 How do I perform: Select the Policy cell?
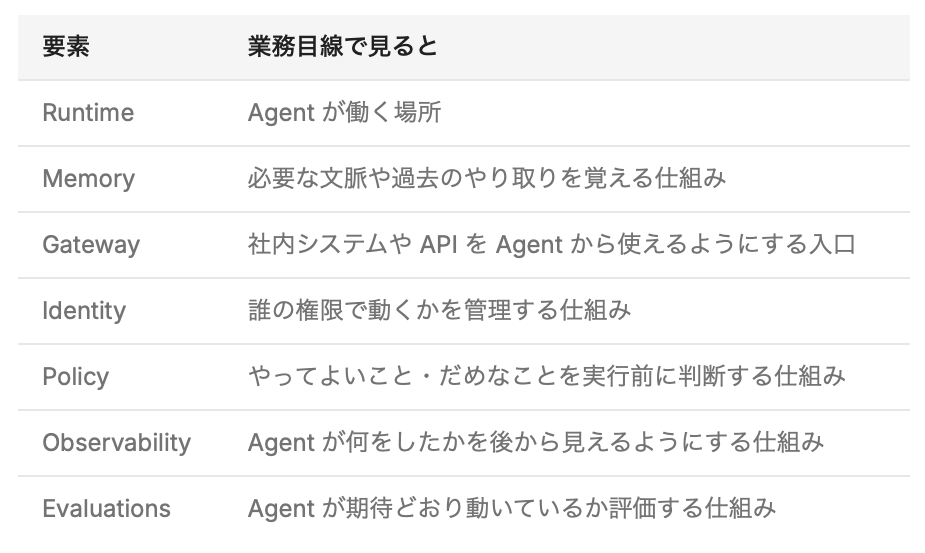pos(76,377)
